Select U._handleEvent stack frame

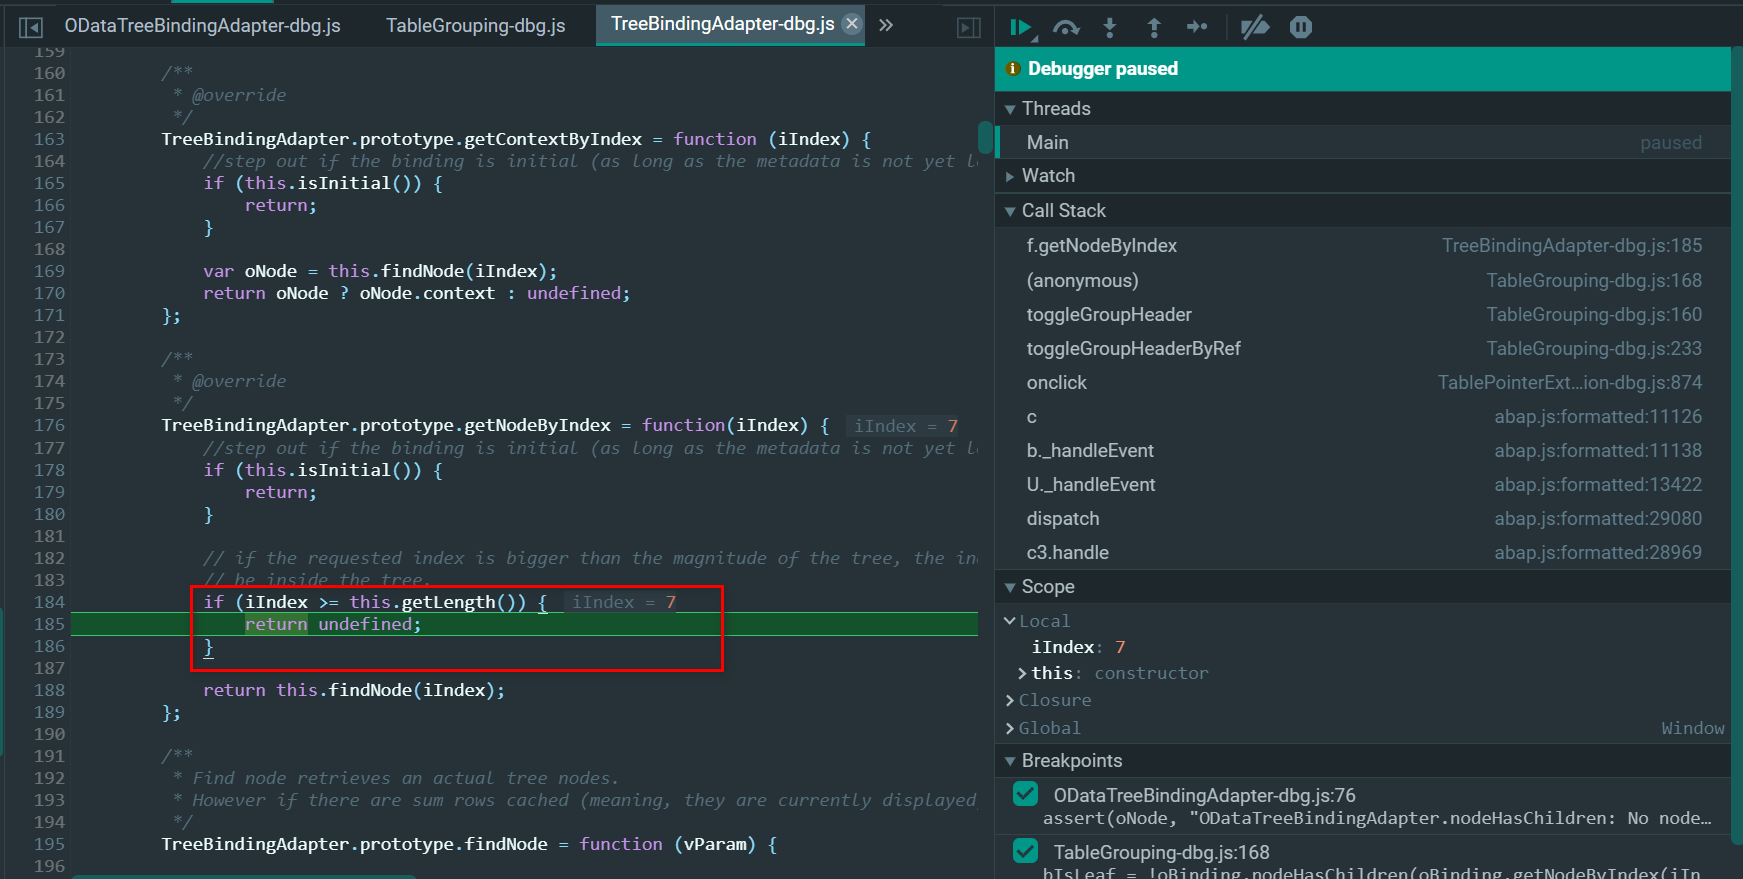pyautogui.click(x=1363, y=485)
